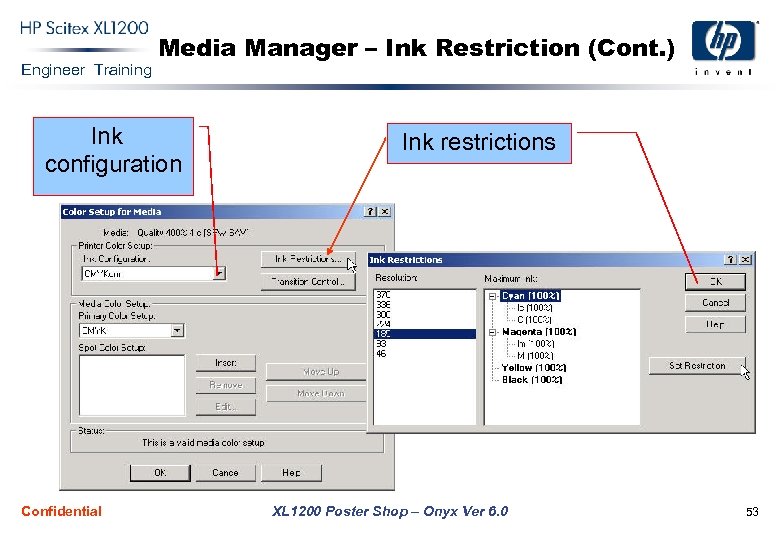The image size is (780, 540).
Task: Select lm (100%) under Magenta
Action: click(x=536, y=344)
